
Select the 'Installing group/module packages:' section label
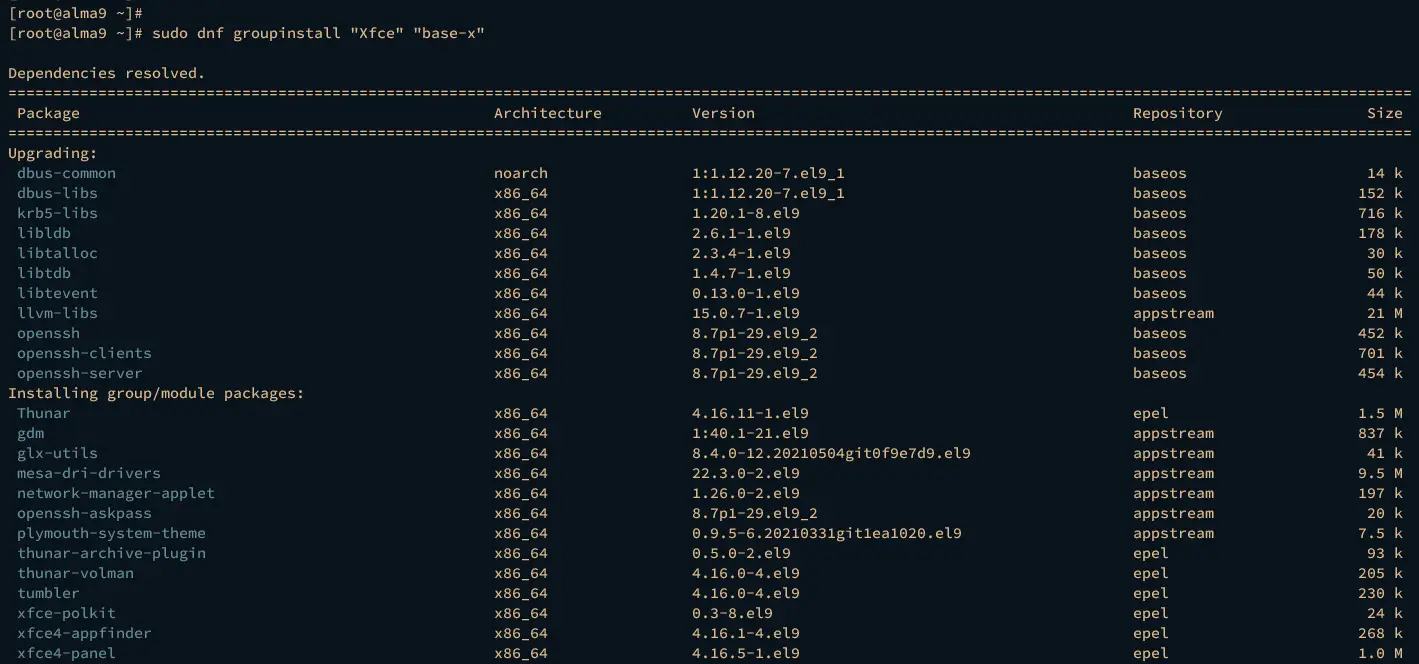coord(156,393)
